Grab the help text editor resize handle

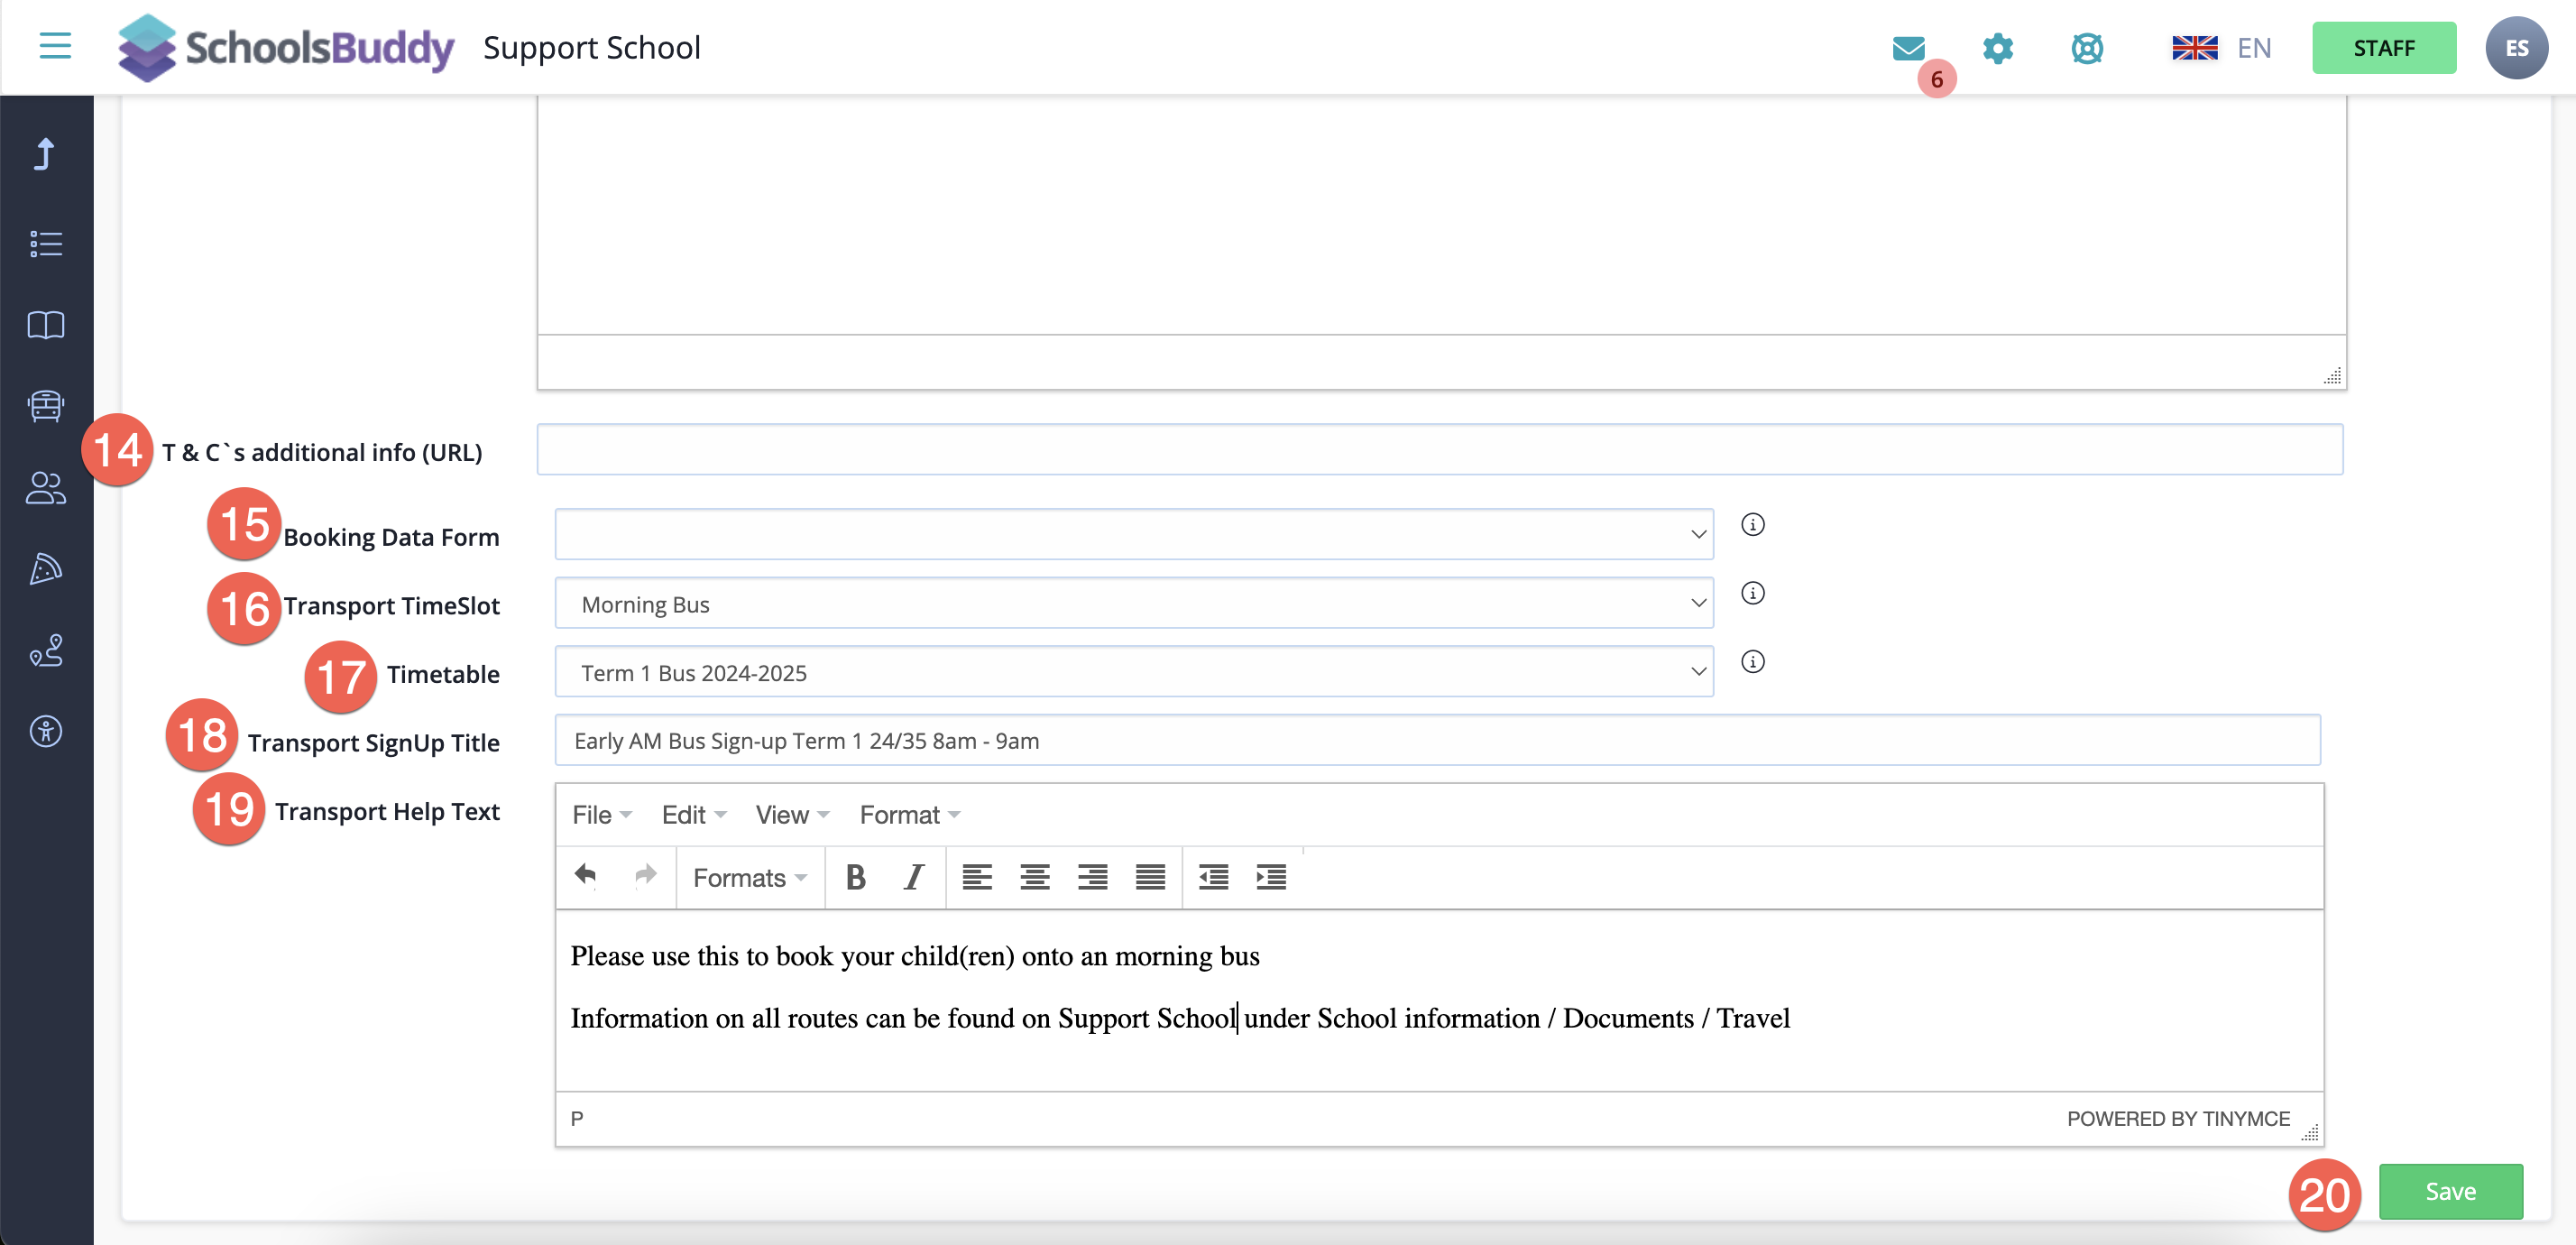[2309, 1132]
